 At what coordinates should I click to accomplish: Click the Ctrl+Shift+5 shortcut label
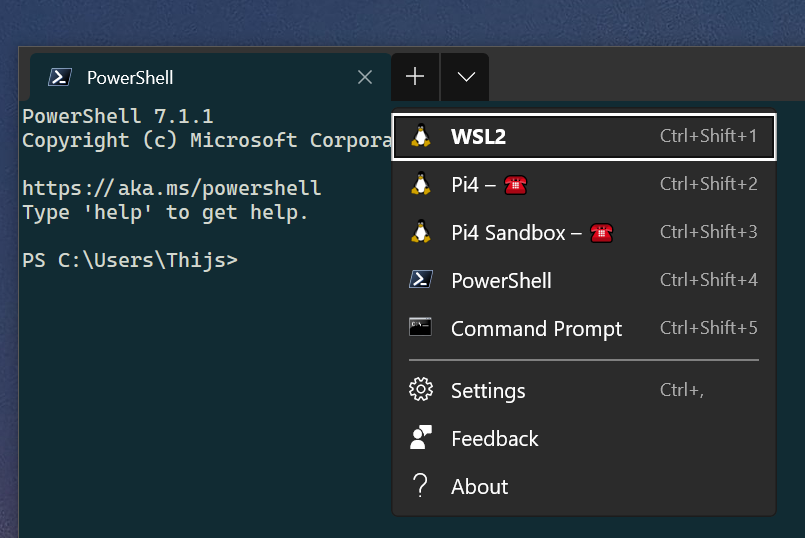708,328
